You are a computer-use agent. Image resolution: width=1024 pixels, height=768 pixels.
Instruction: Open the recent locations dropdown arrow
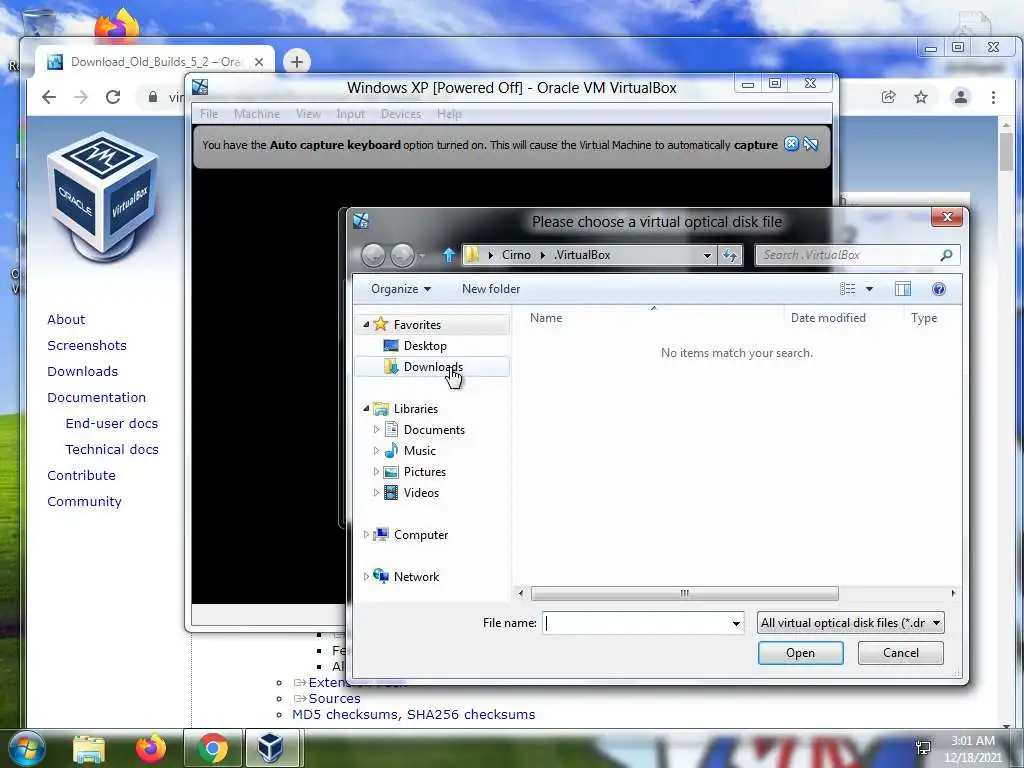pyautogui.click(x=423, y=255)
